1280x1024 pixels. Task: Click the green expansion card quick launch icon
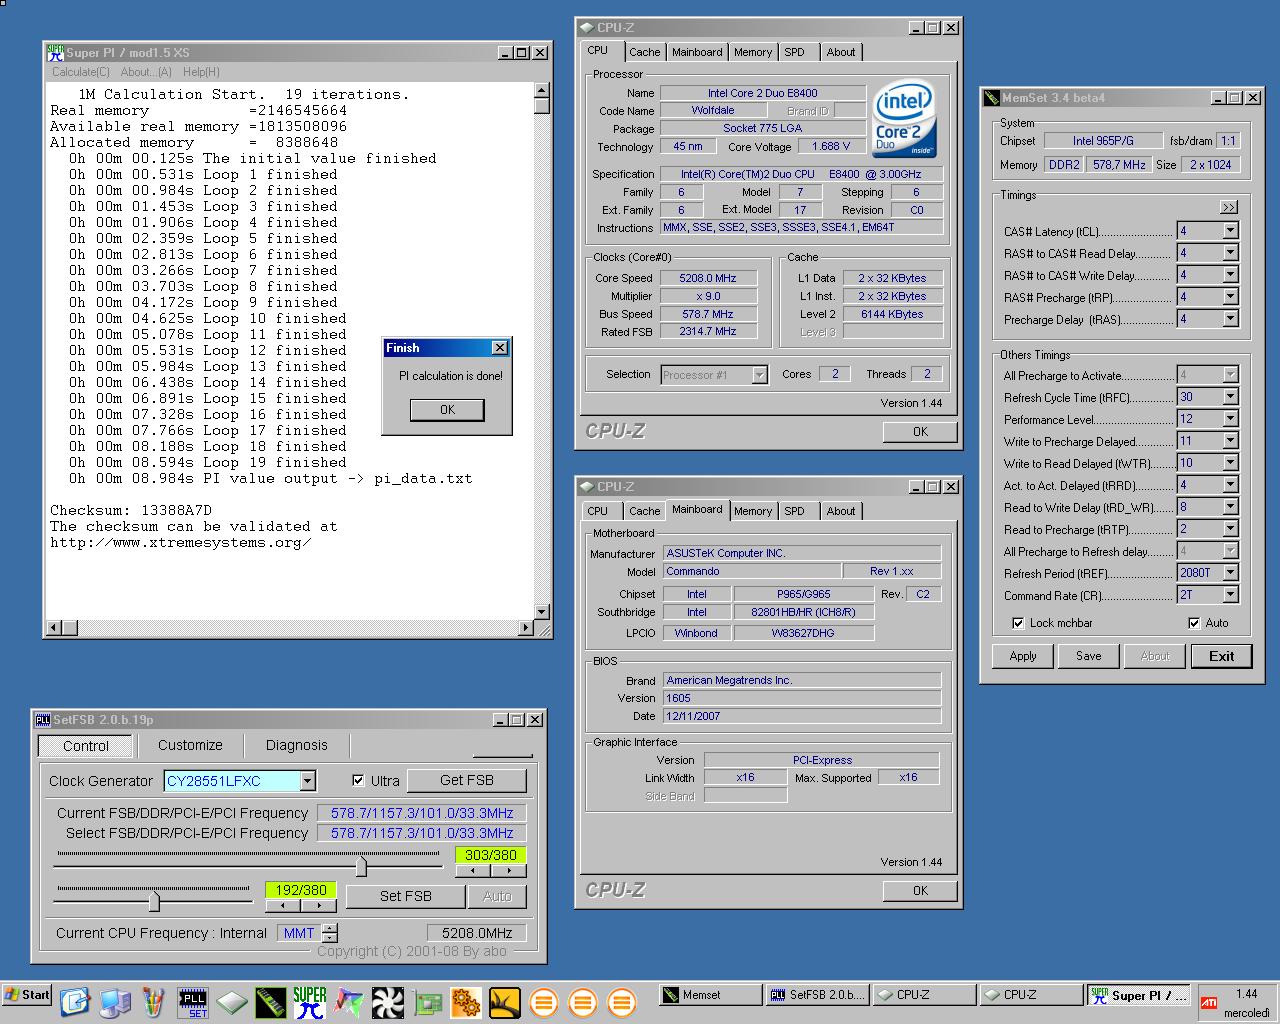428,1002
